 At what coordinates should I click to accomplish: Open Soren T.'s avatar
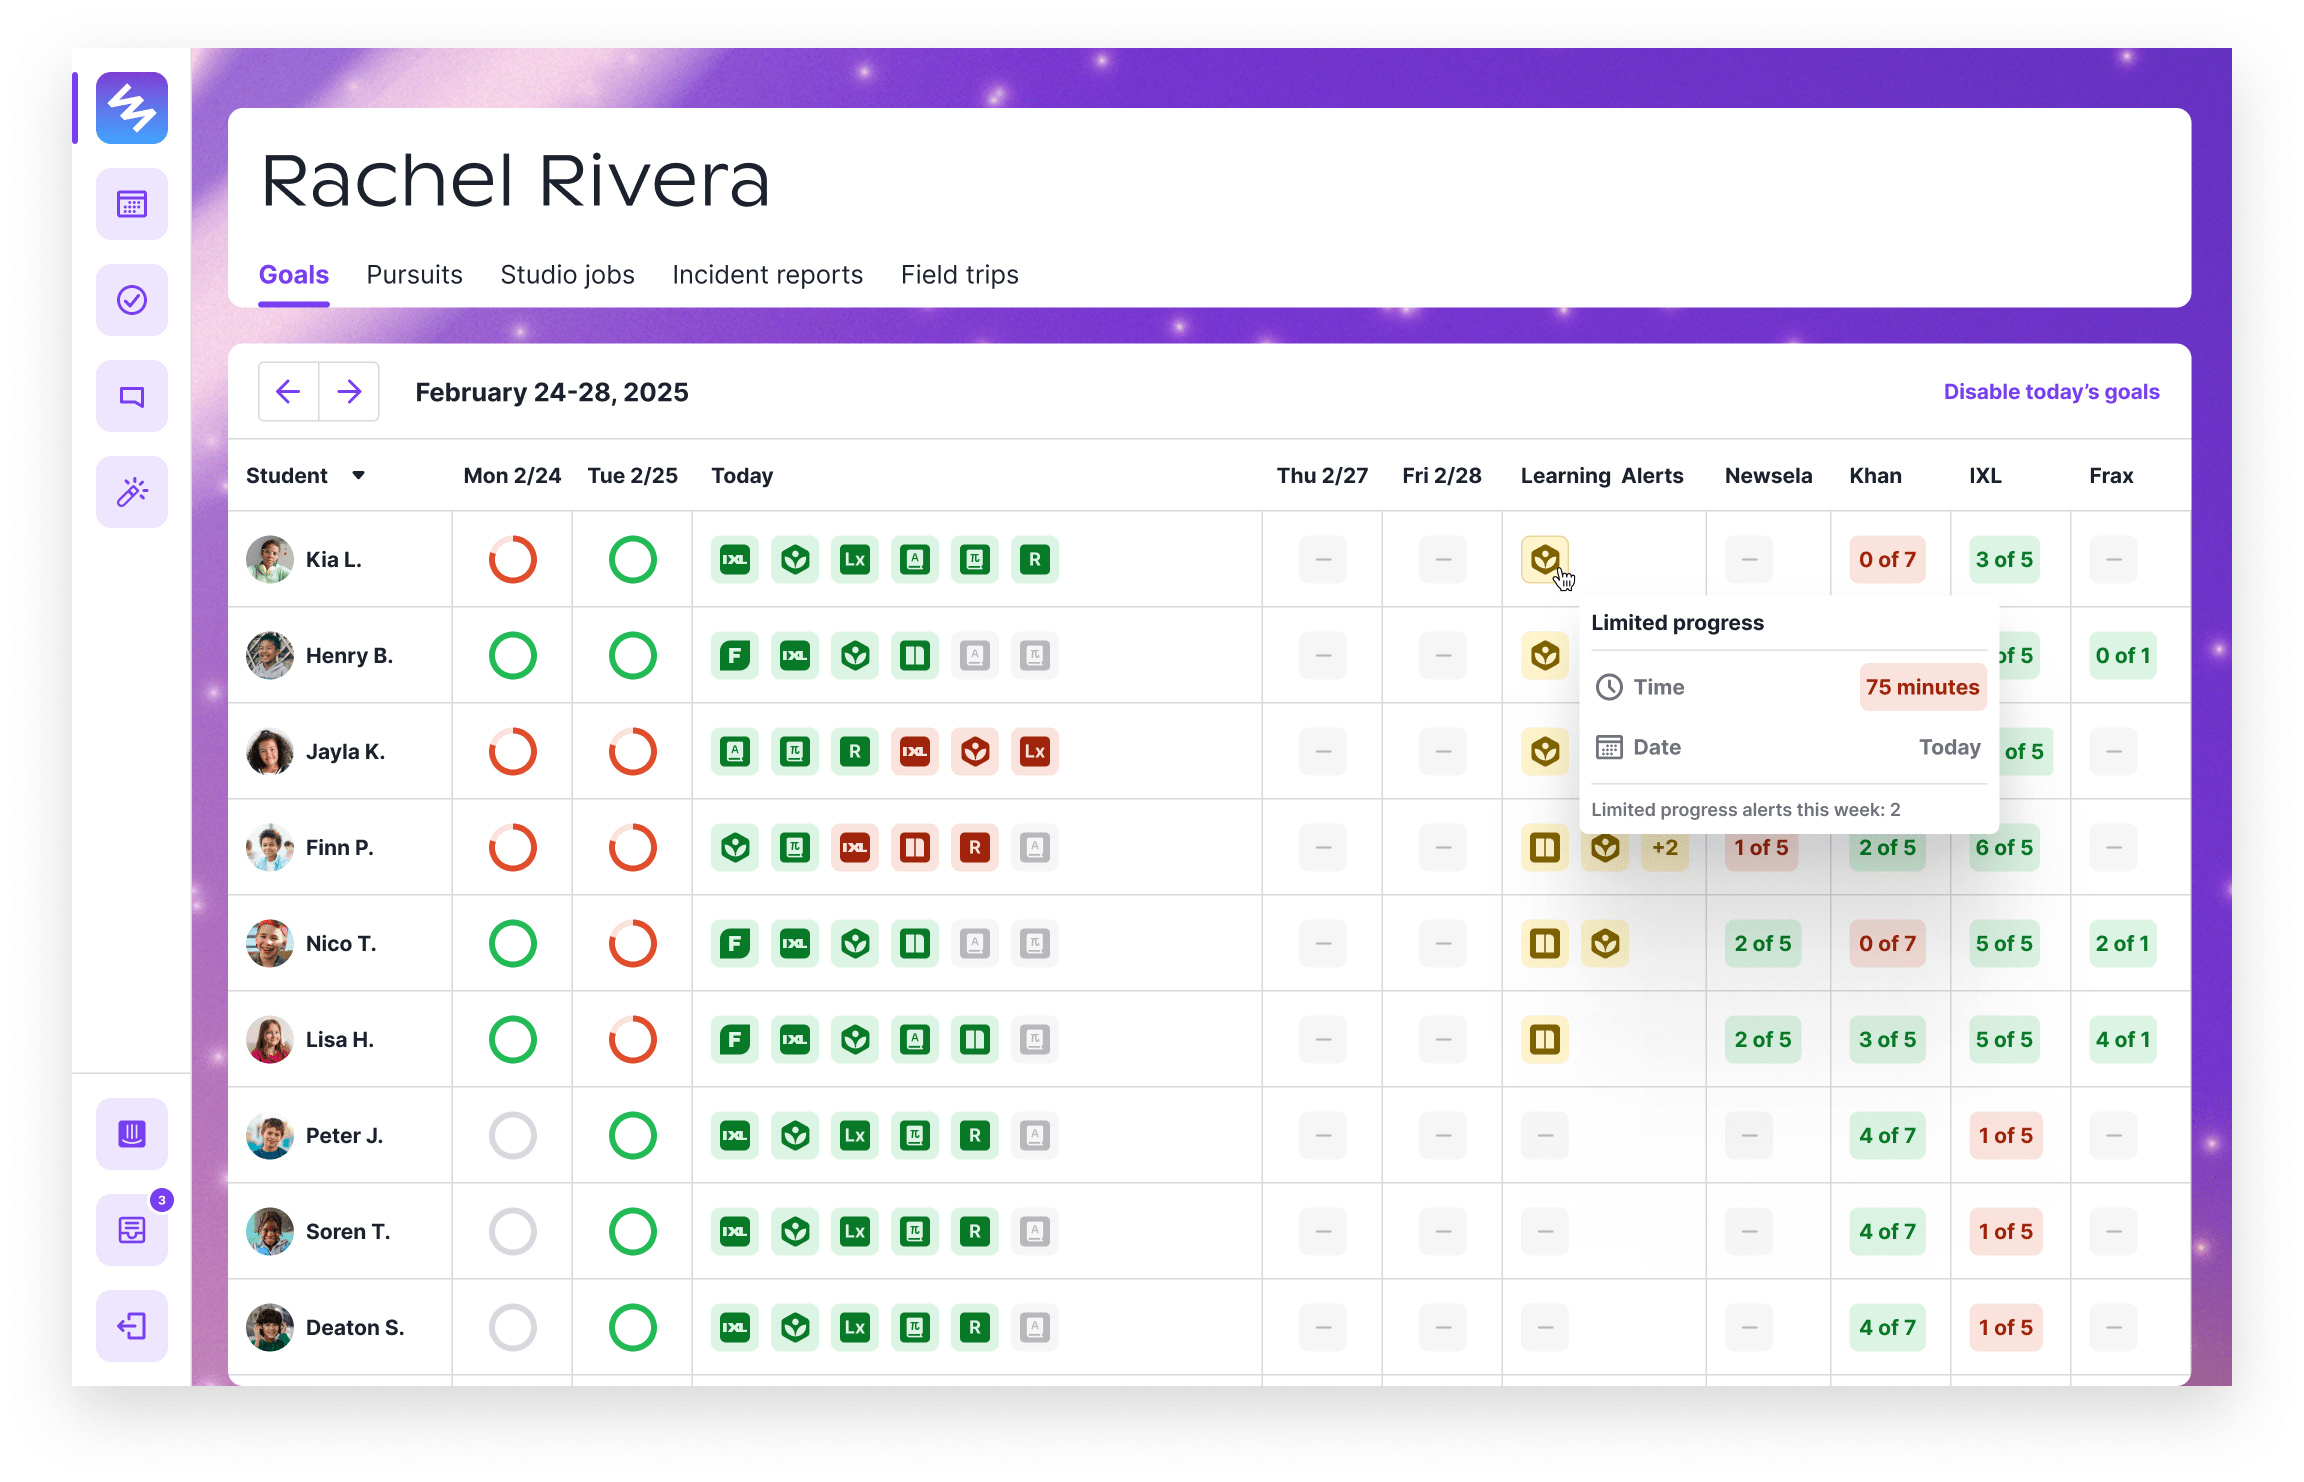[270, 1232]
